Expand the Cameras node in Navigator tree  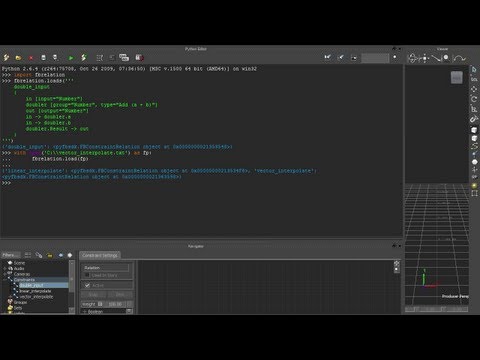tap(5, 274)
